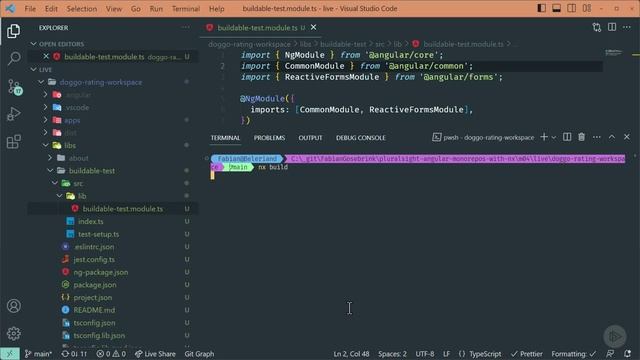Open editor more actions ellipsis
The height and width of the screenshot is (360, 640).
coord(627,27)
